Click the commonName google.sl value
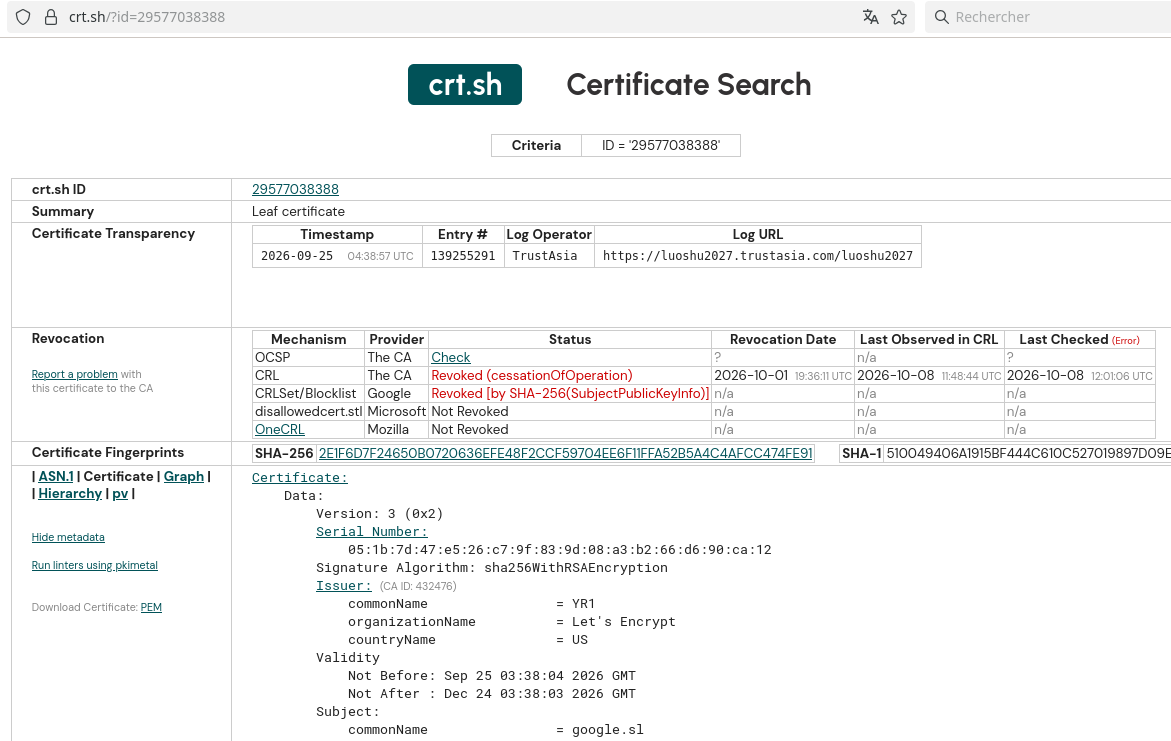1171x741 pixels. click(x=608, y=730)
